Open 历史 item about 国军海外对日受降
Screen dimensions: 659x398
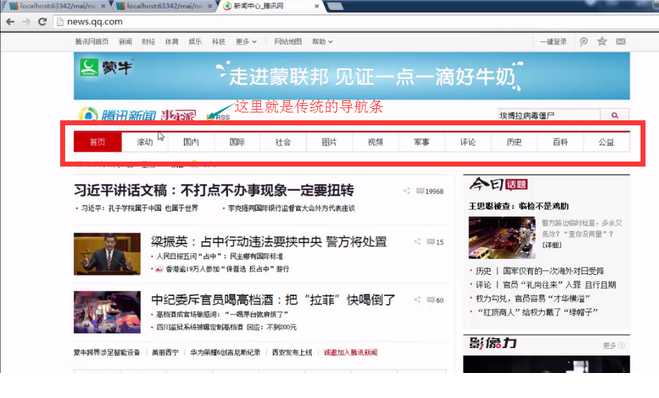(x=540, y=271)
